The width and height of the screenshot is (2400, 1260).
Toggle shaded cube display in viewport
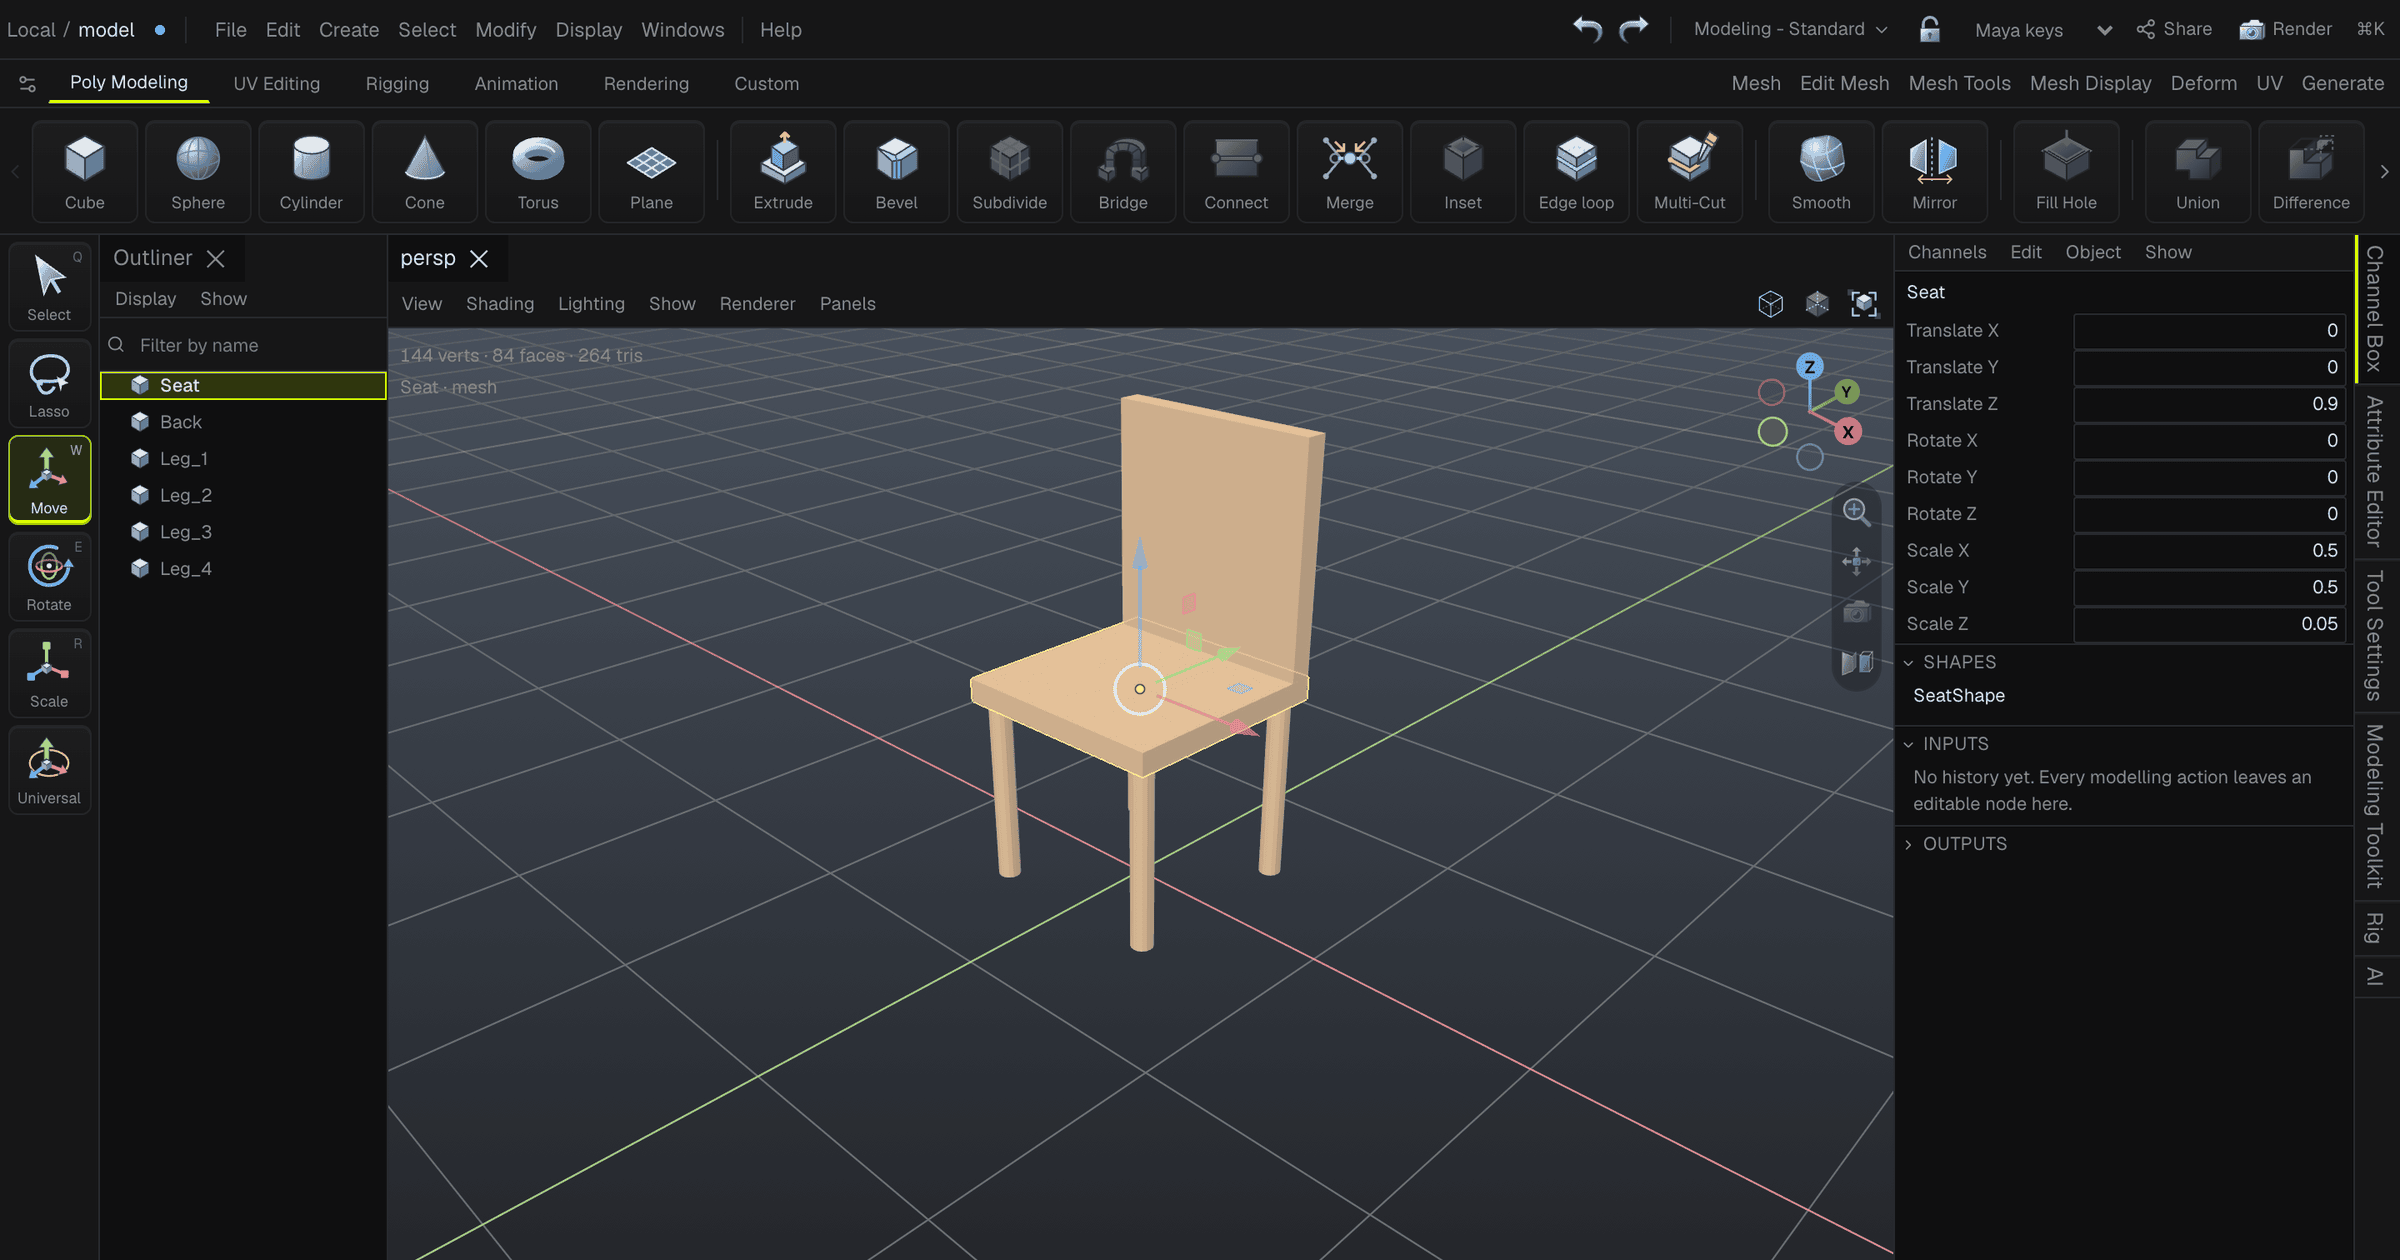pyautogui.click(x=1817, y=303)
